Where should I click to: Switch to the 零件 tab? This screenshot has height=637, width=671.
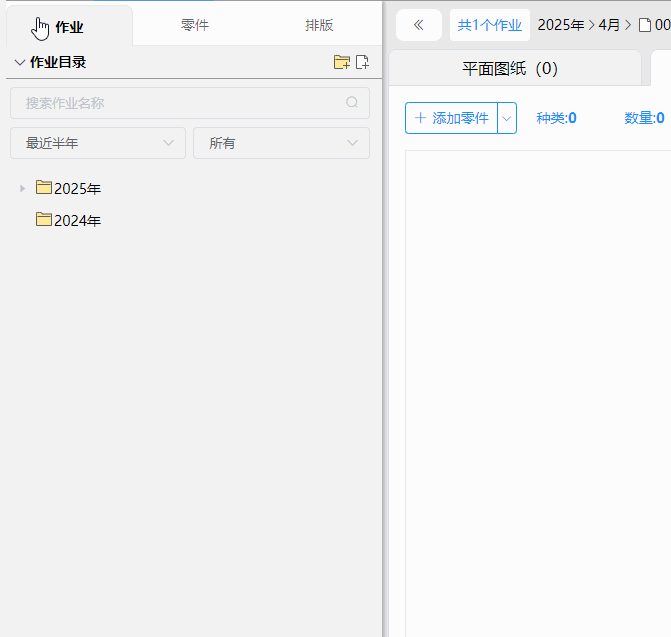(x=195, y=25)
